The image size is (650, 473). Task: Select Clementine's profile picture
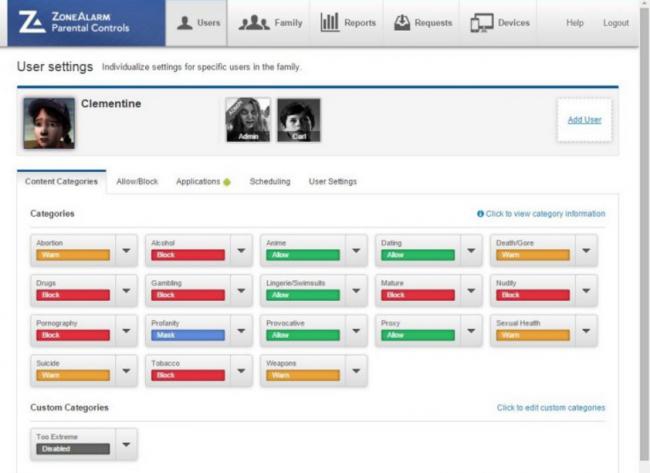(x=49, y=123)
